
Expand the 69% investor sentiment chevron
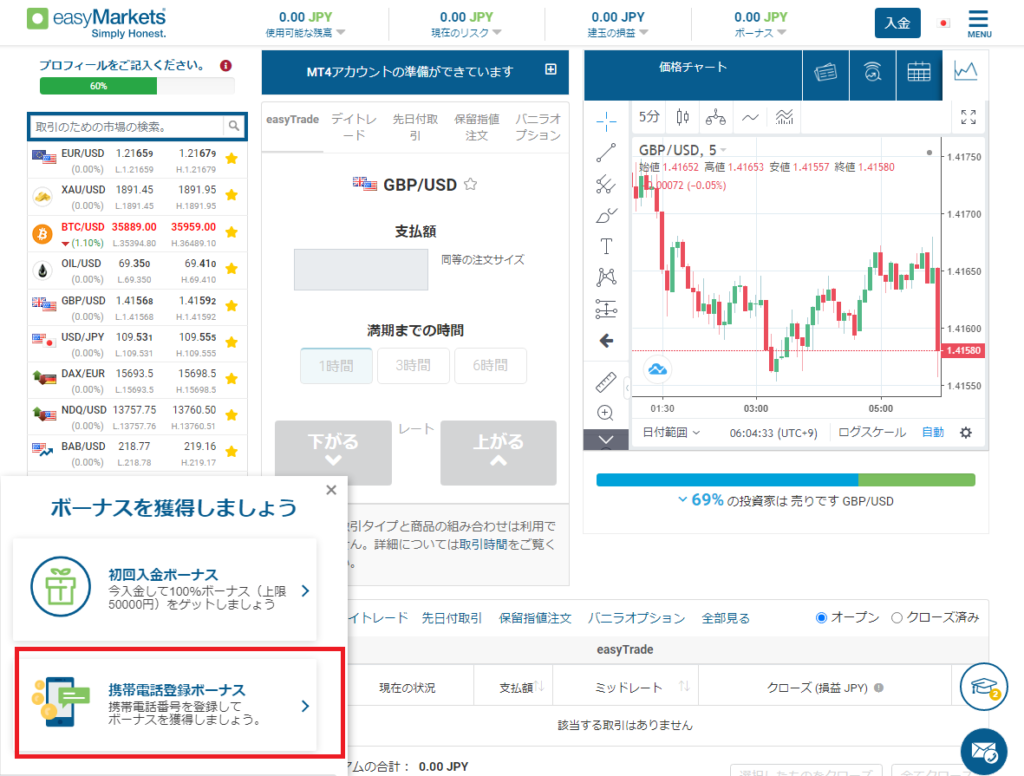(682, 500)
